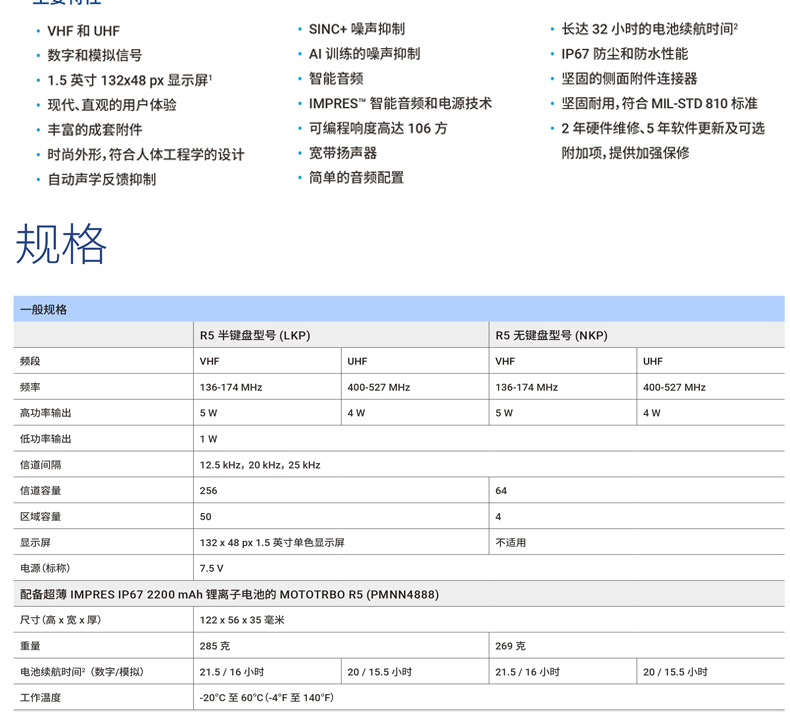Select the '285 克' weight value

coord(215,646)
